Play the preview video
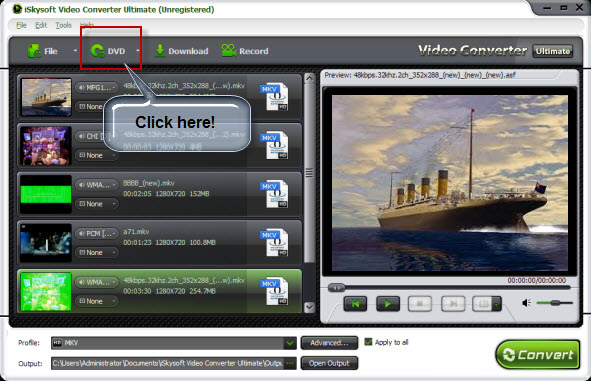The height and width of the screenshot is (381, 591). tap(388, 303)
